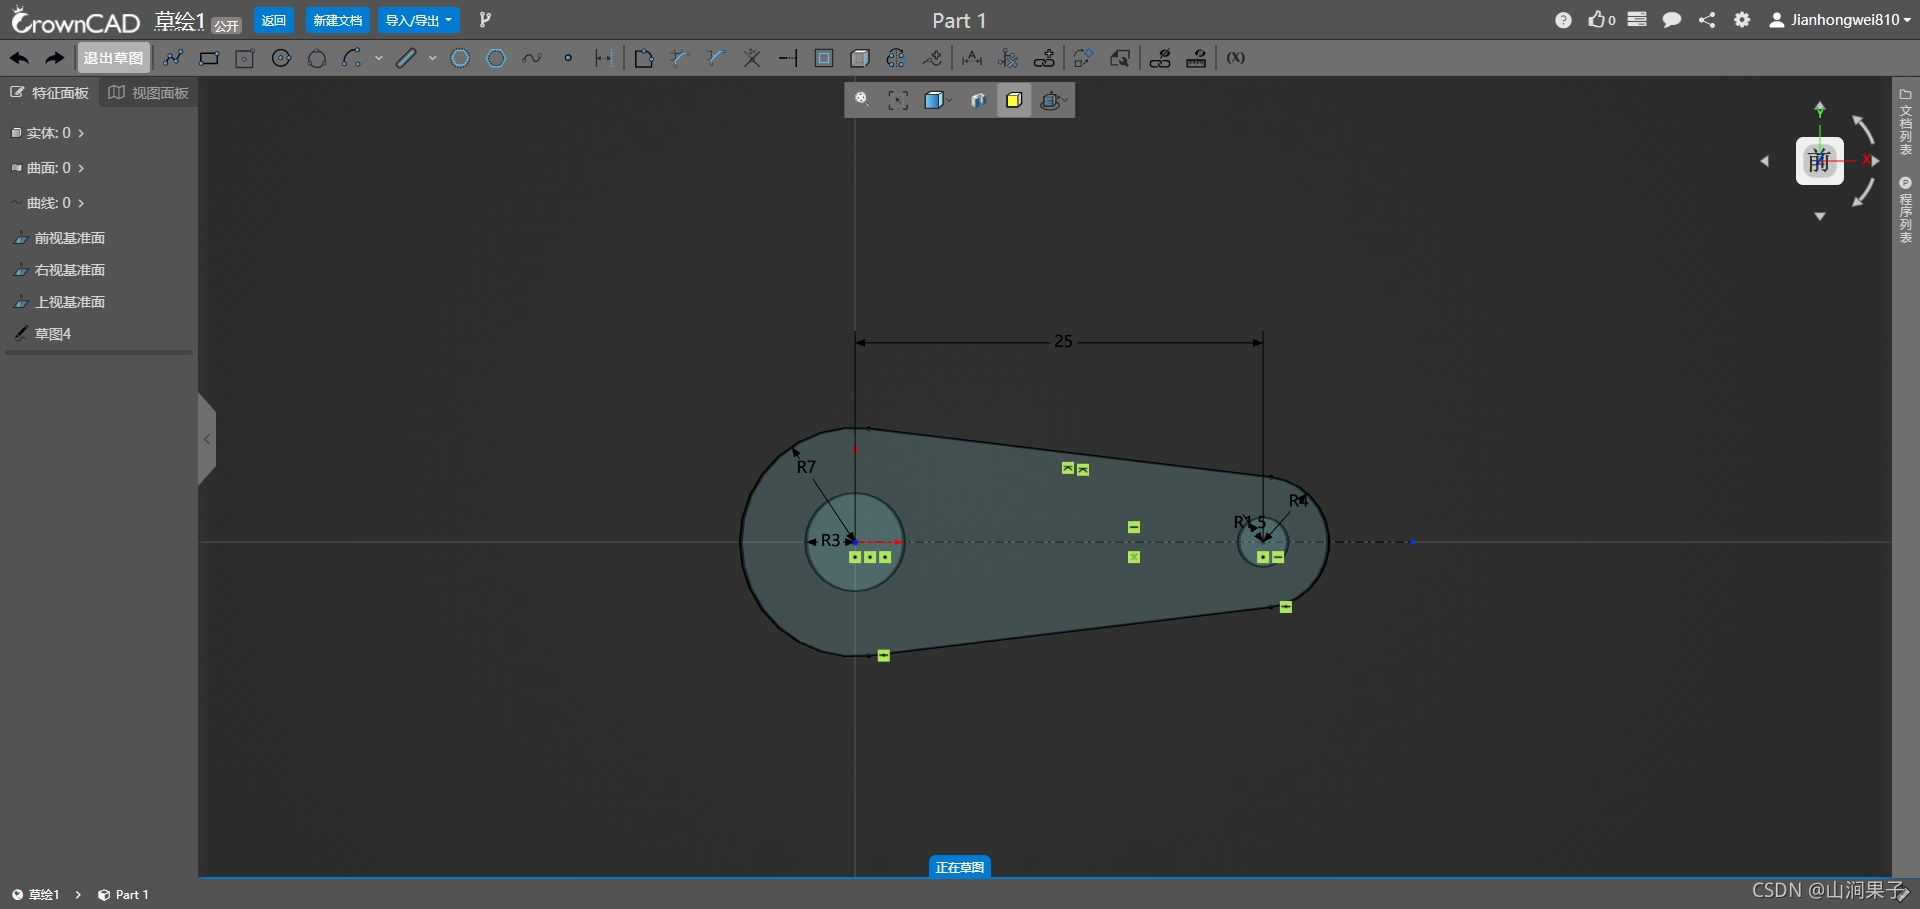Select the trim entities tool

click(752, 58)
